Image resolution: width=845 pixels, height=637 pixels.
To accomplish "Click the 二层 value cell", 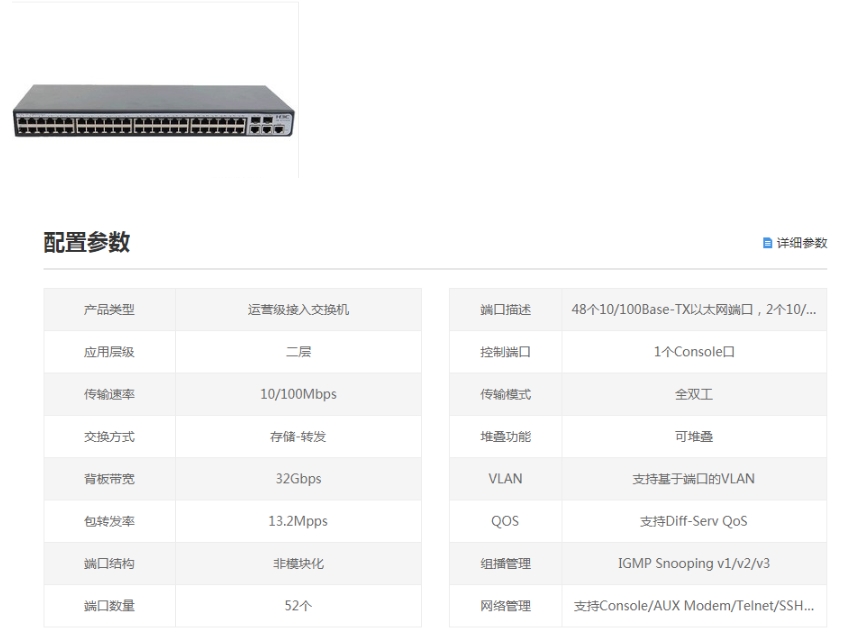I will coord(299,352).
